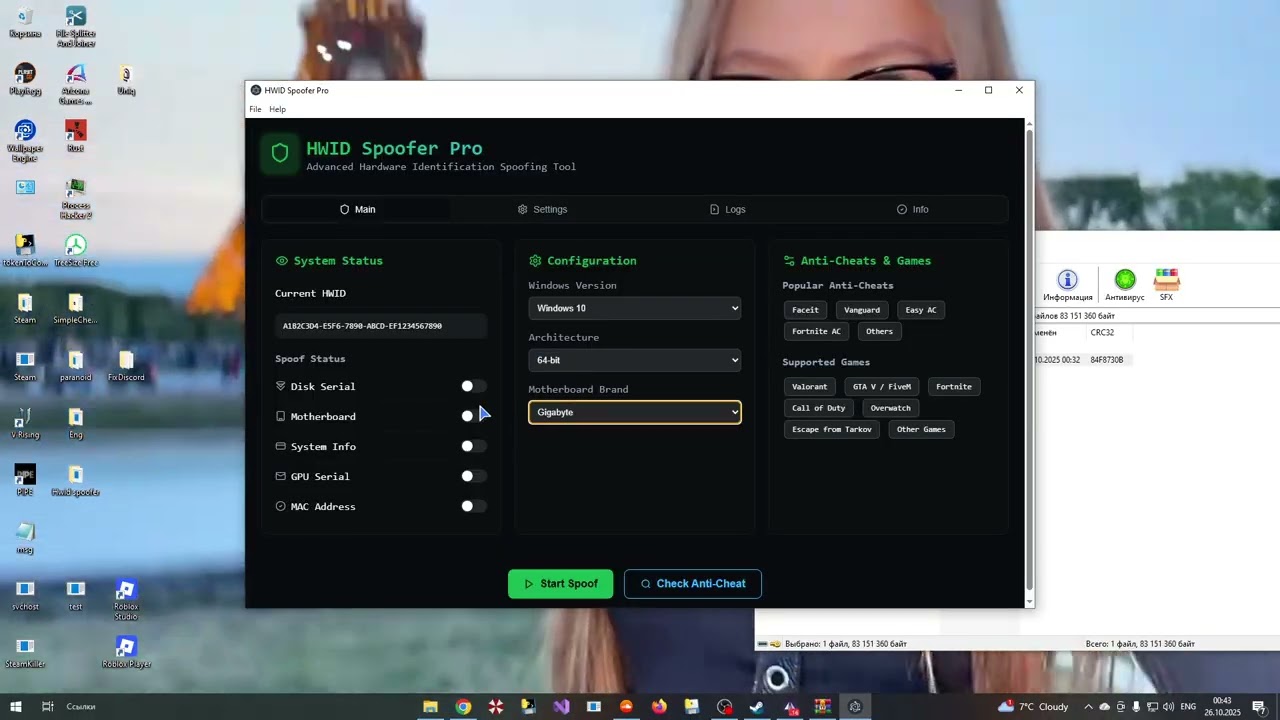Enable the GPU Serial spoof switch
The image size is (1280, 720).
473,476
